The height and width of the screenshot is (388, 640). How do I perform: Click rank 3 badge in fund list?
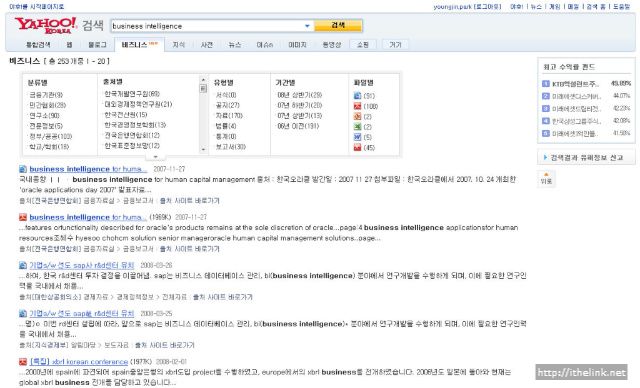[x=546, y=109]
